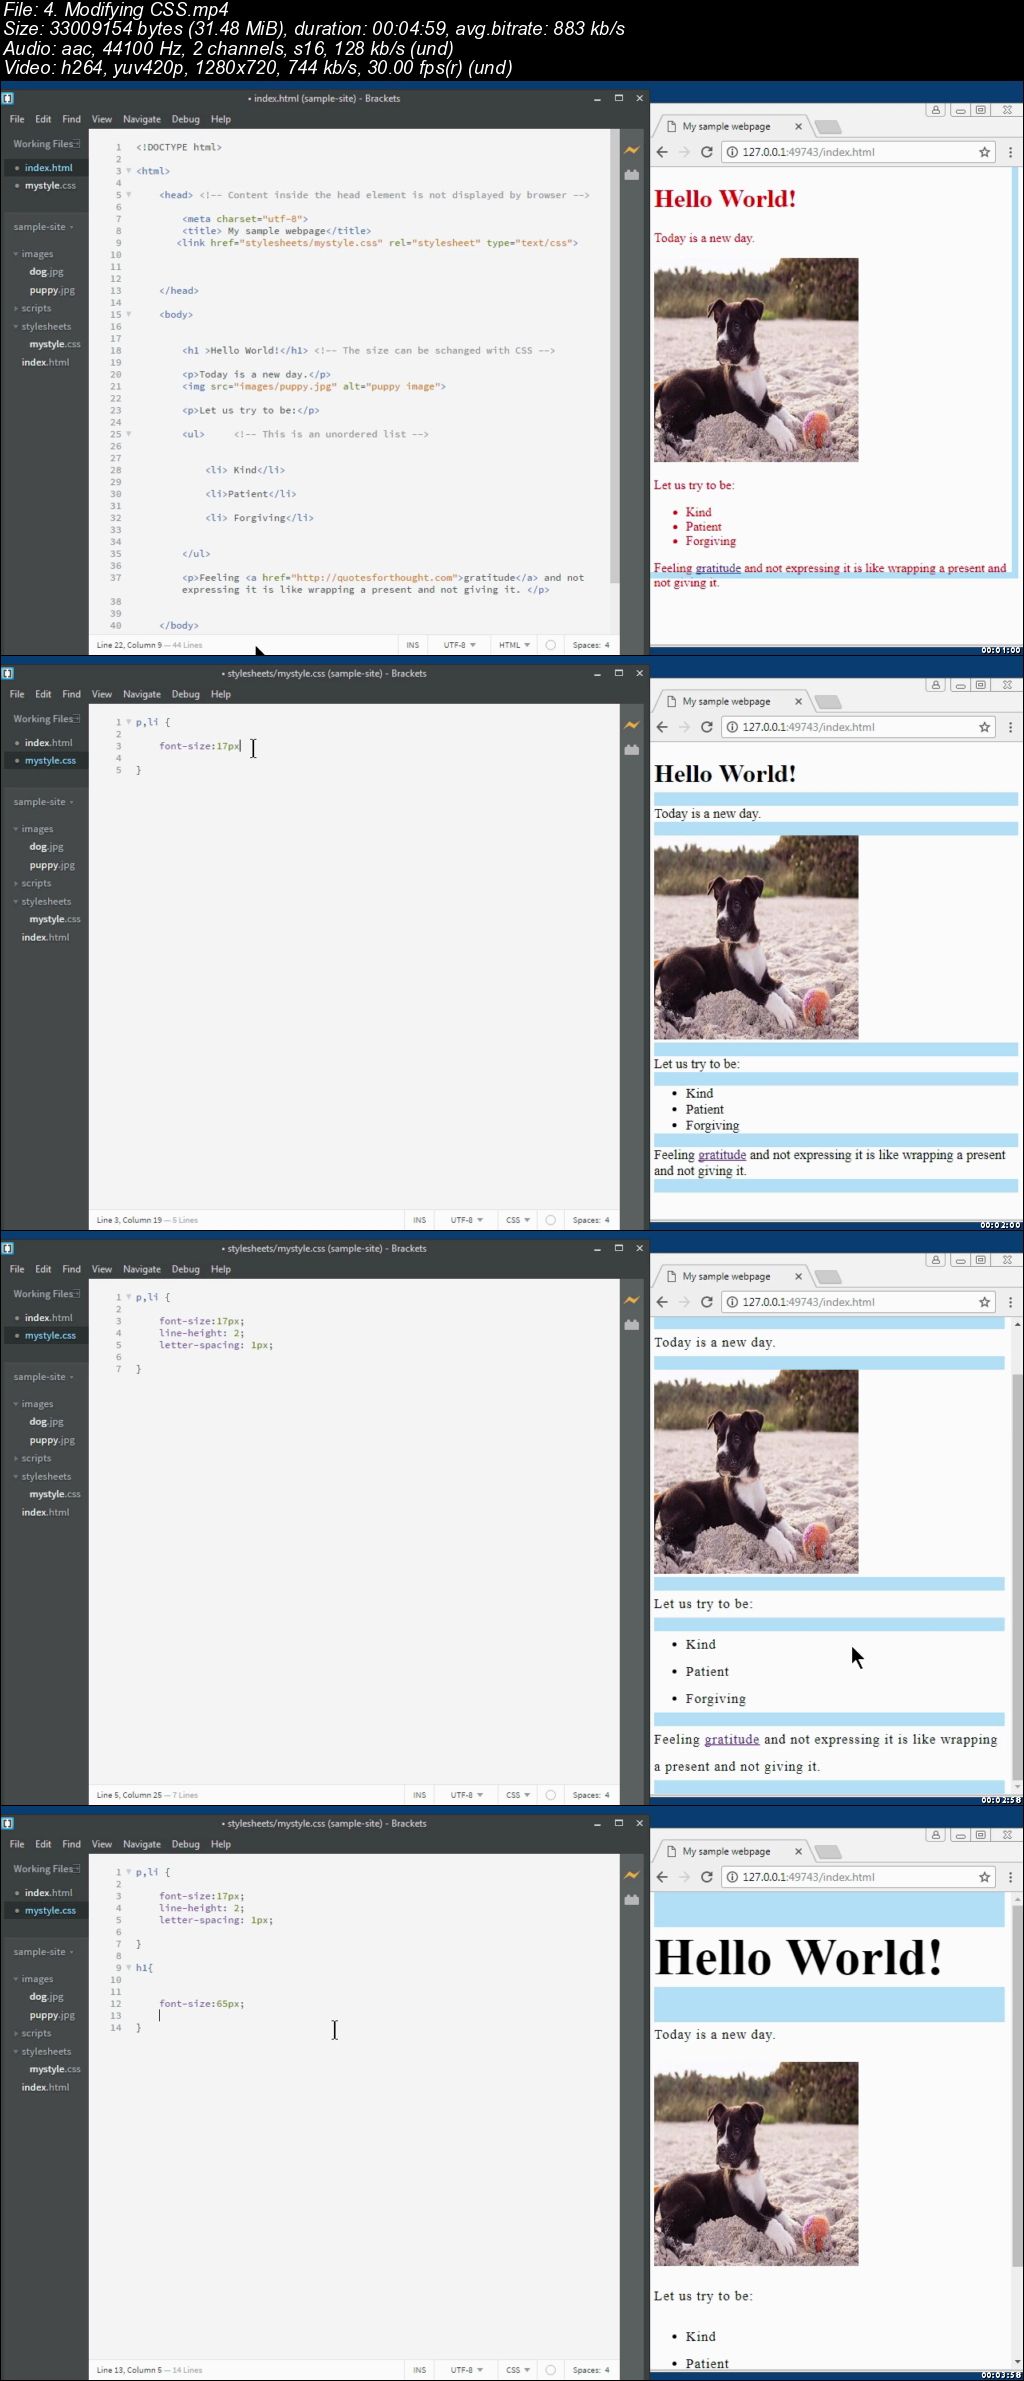Close My sample webpage tab in red Hello World browser
Screen dimensions: 1024x2381
pos(798,126)
